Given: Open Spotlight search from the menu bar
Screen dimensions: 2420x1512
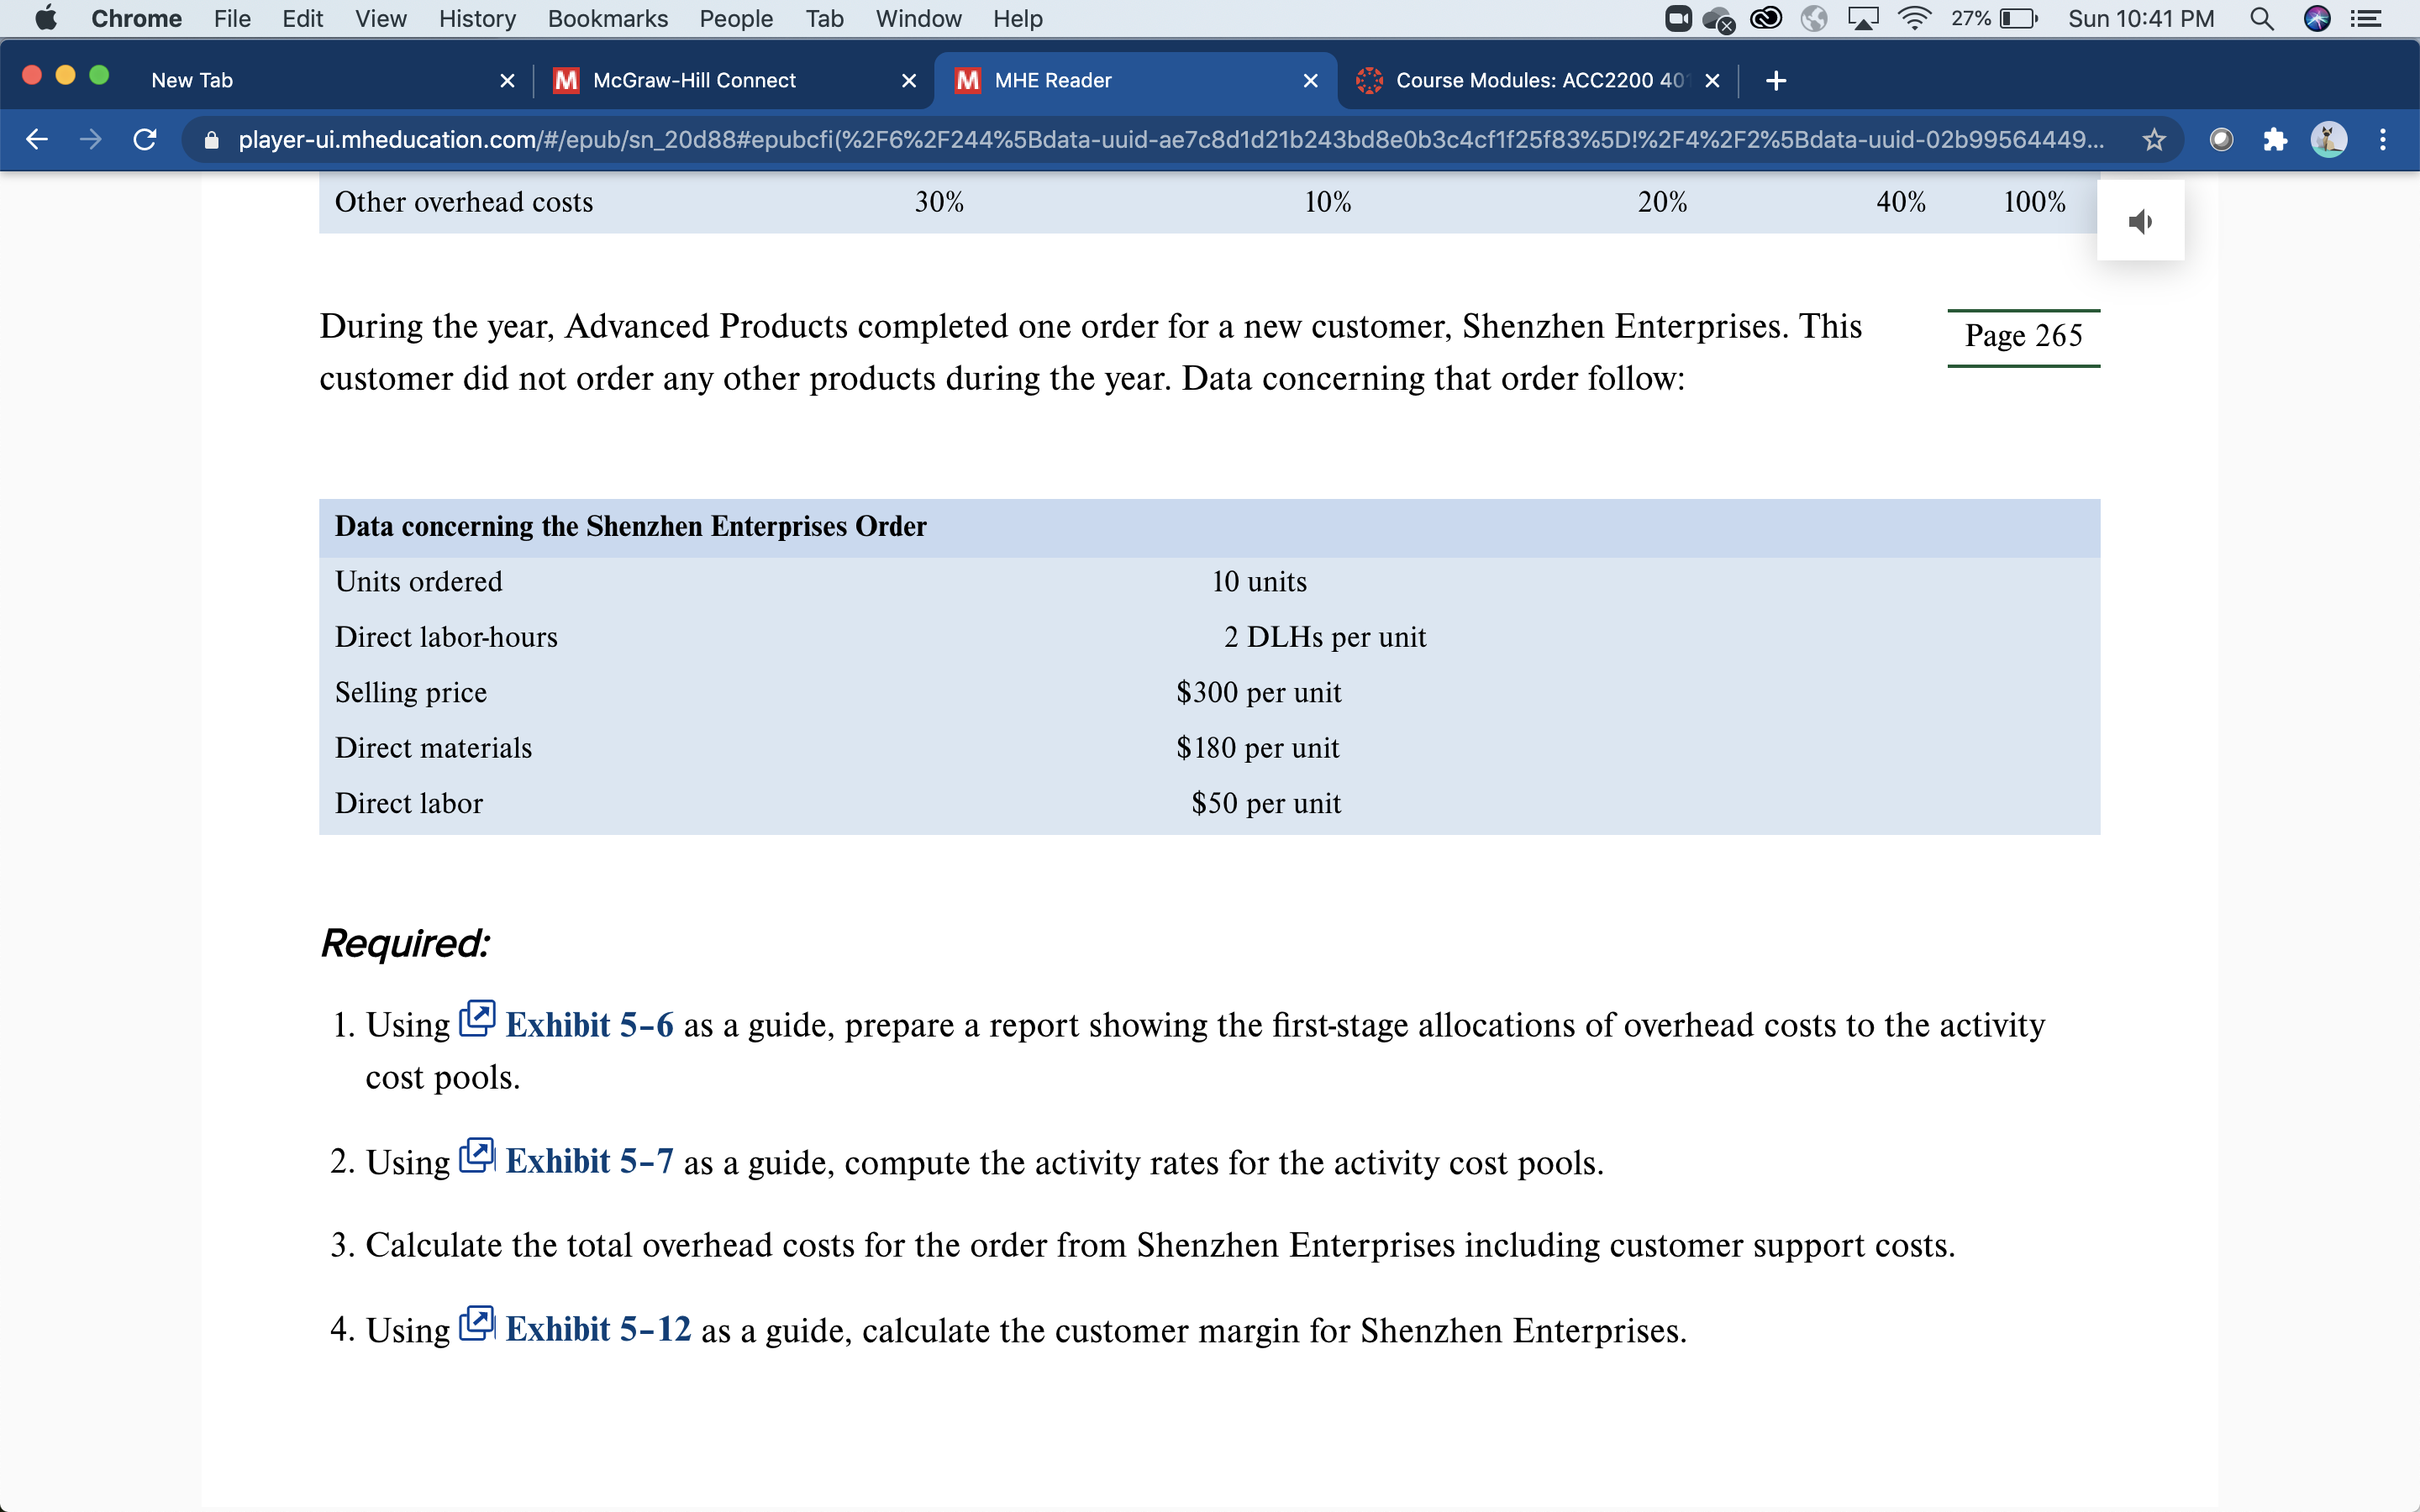Looking at the screenshot, I should pyautogui.click(x=2263, y=18).
